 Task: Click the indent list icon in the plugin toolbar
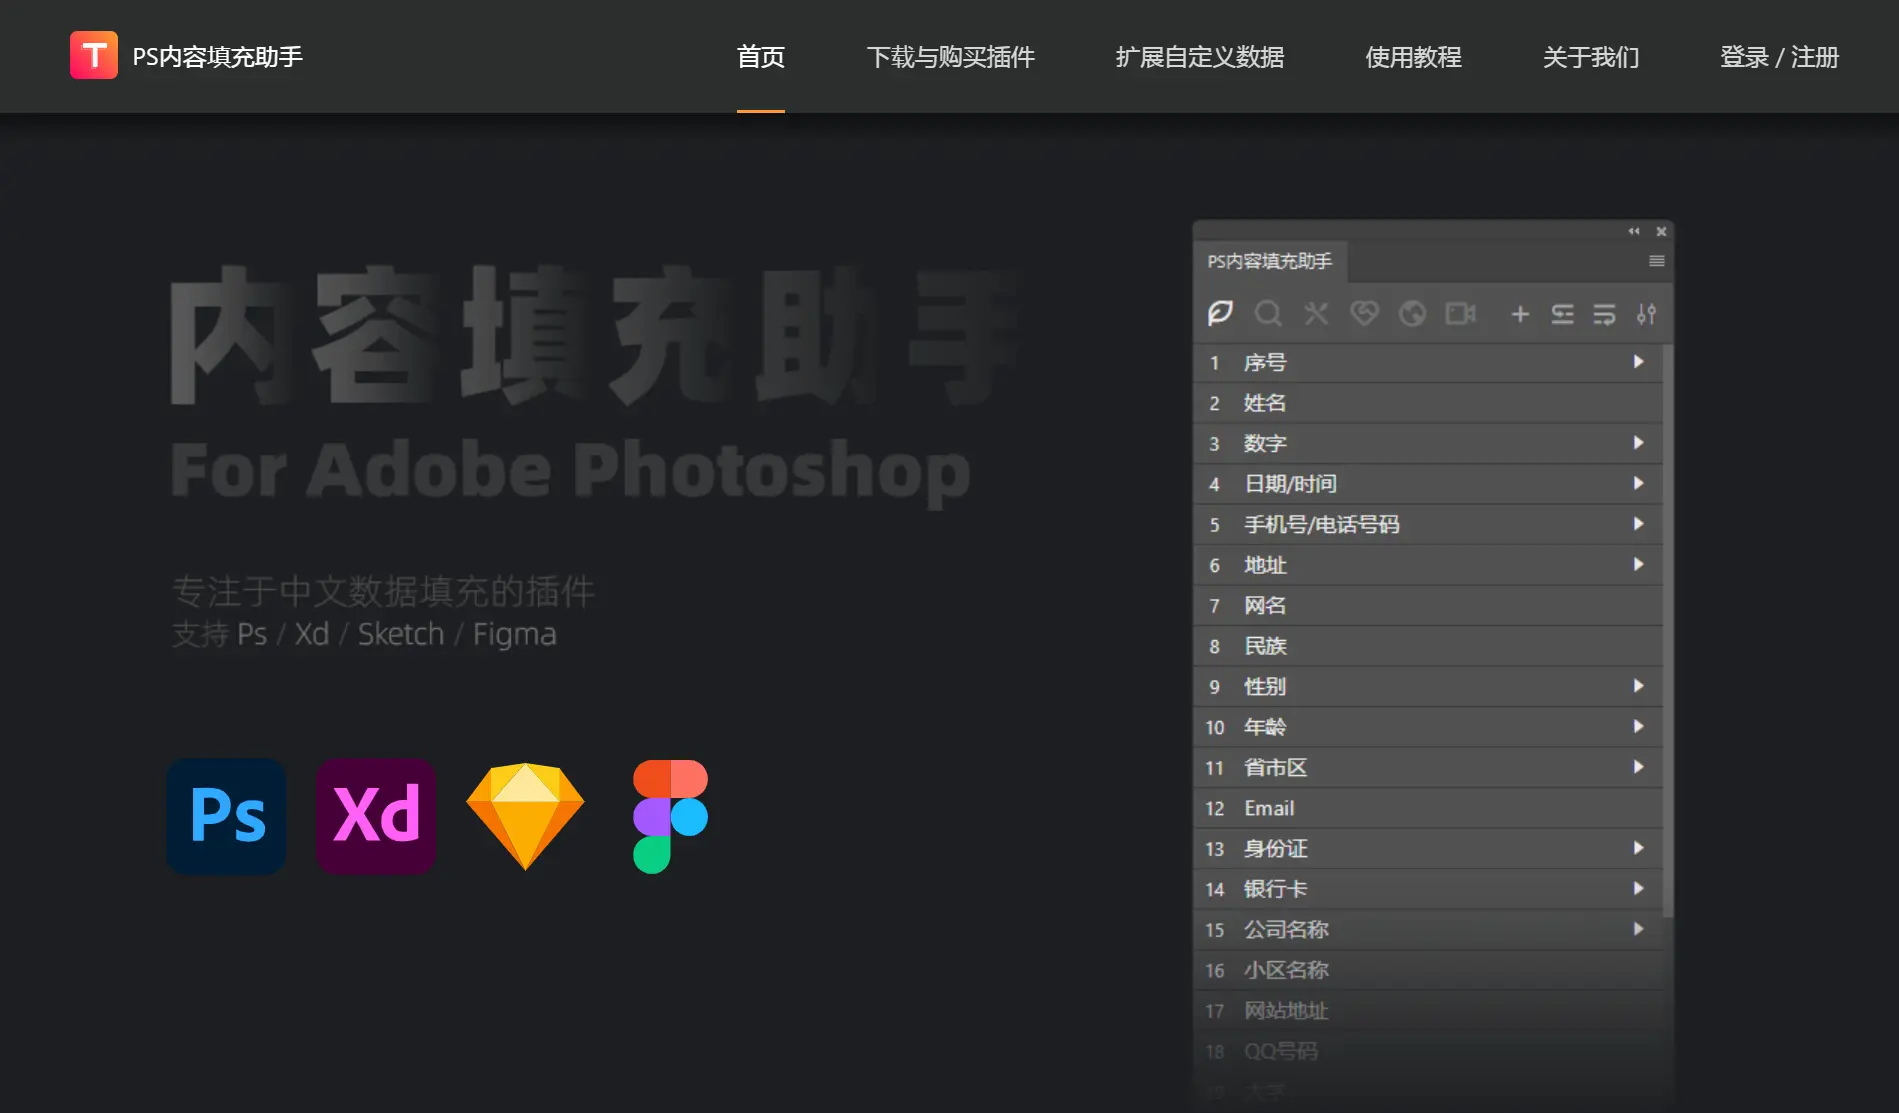tap(1562, 315)
